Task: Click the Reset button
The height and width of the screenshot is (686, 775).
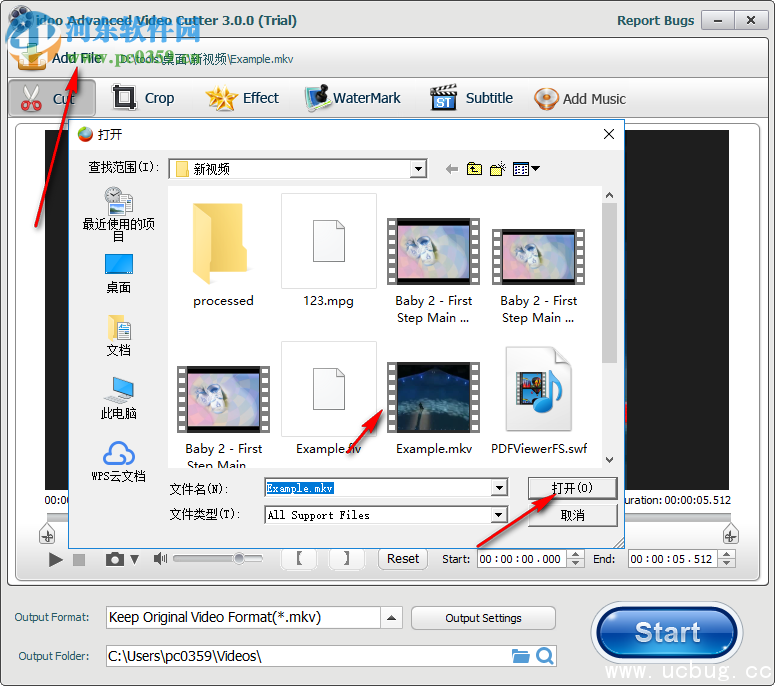Action: [403, 559]
